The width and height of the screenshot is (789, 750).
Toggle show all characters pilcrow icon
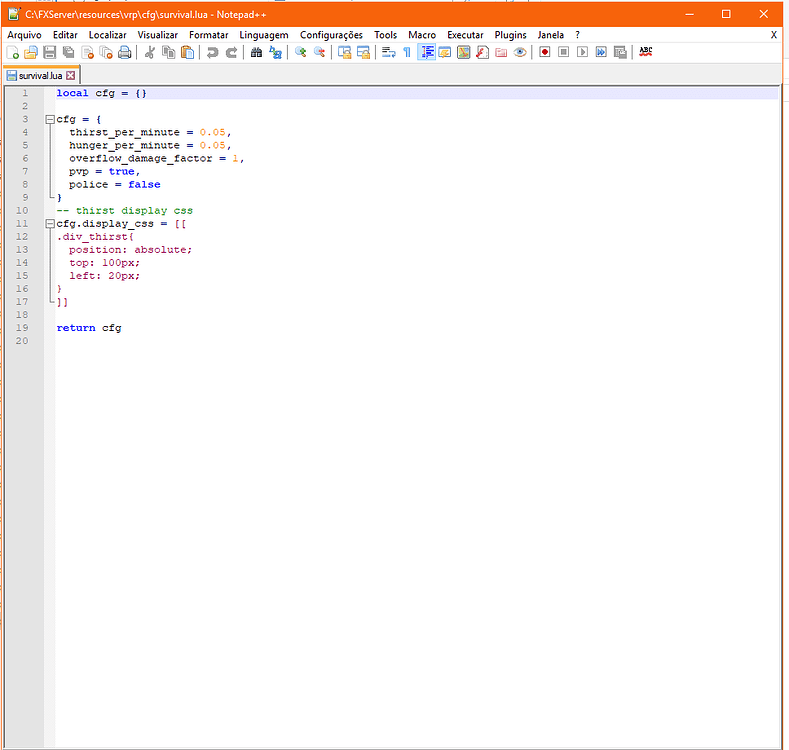tap(407, 53)
